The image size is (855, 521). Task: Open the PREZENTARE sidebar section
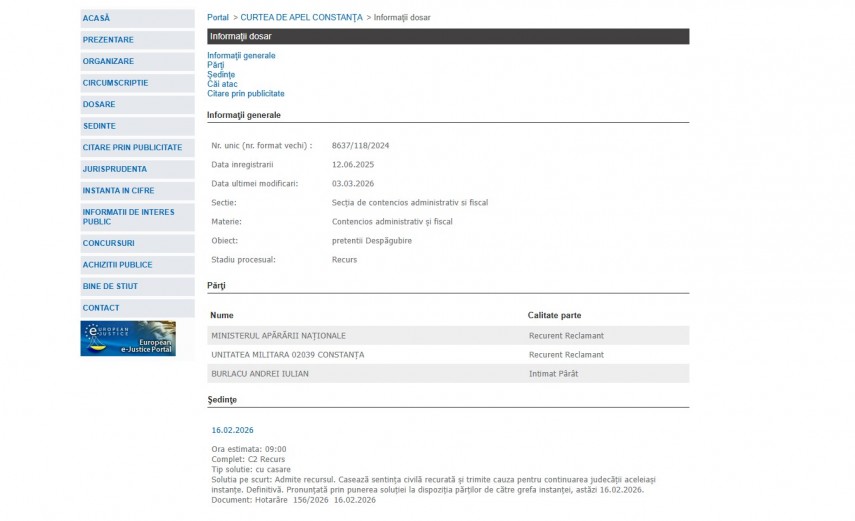pos(108,40)
